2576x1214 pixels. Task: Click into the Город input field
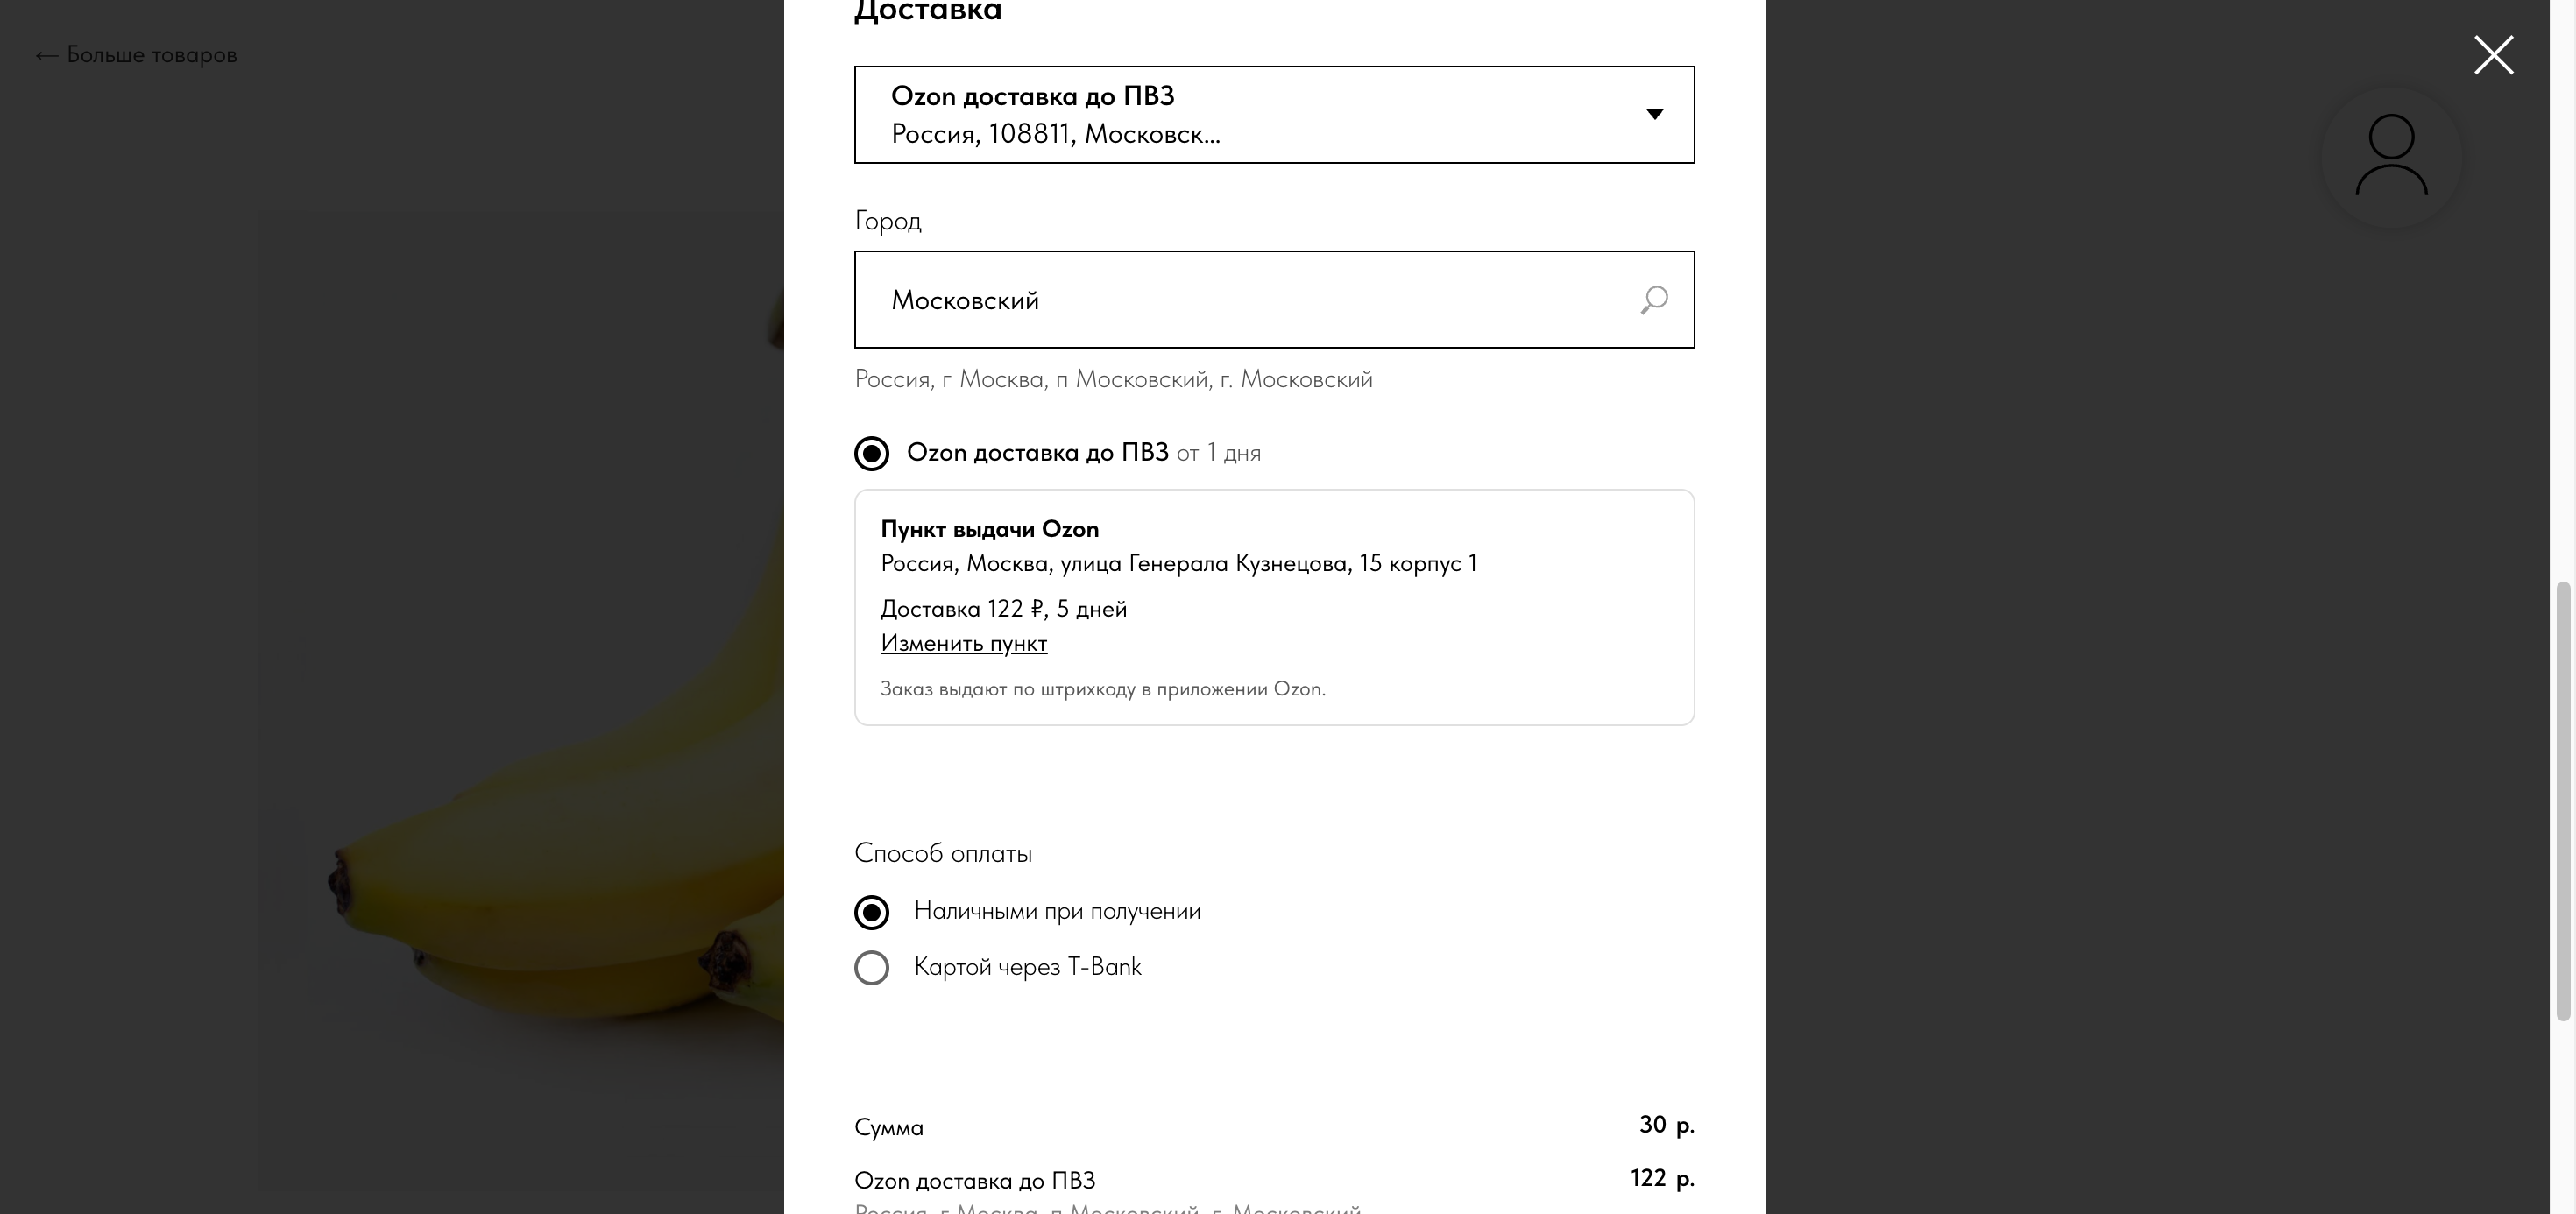coord(1274,299)
